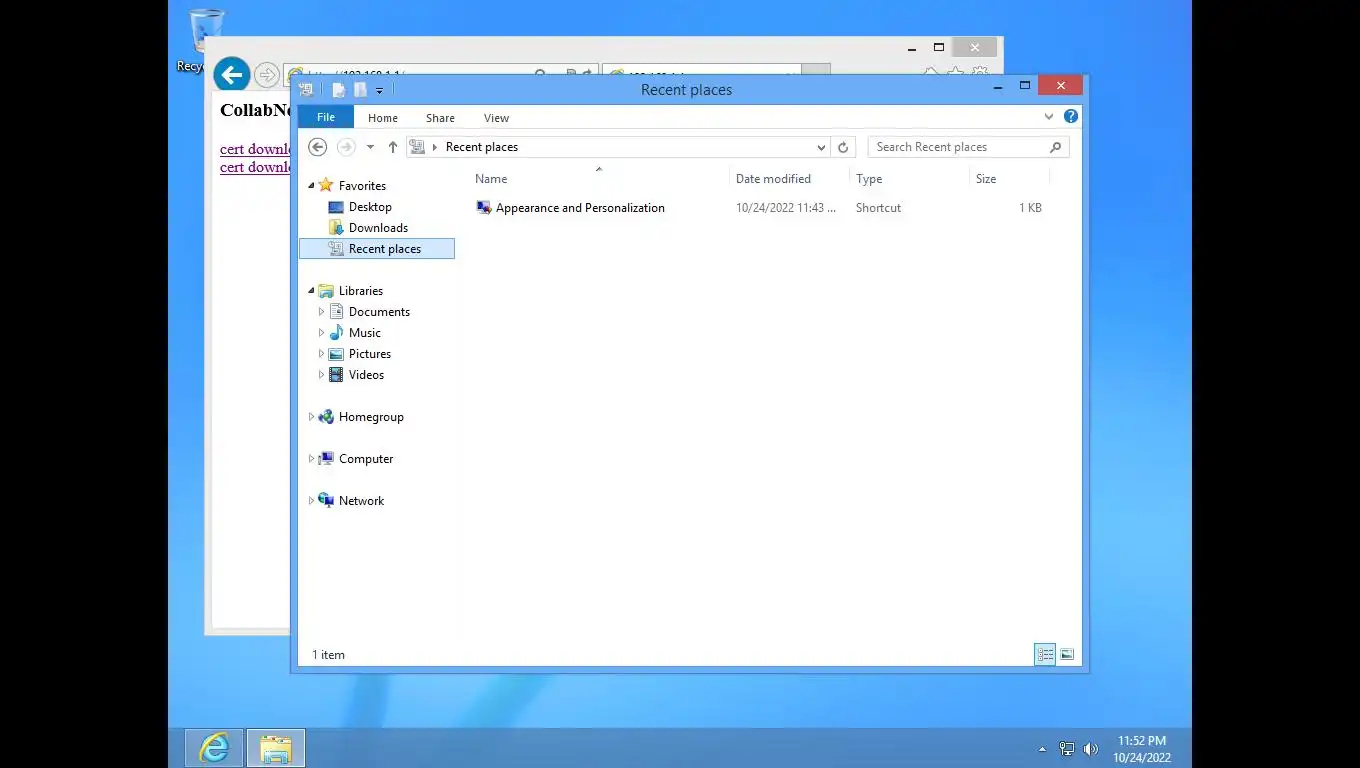Screen dimensions: 1360x768
Task: Click the Explorer forward navigation arrow
Action: click(x=346, y=147)
